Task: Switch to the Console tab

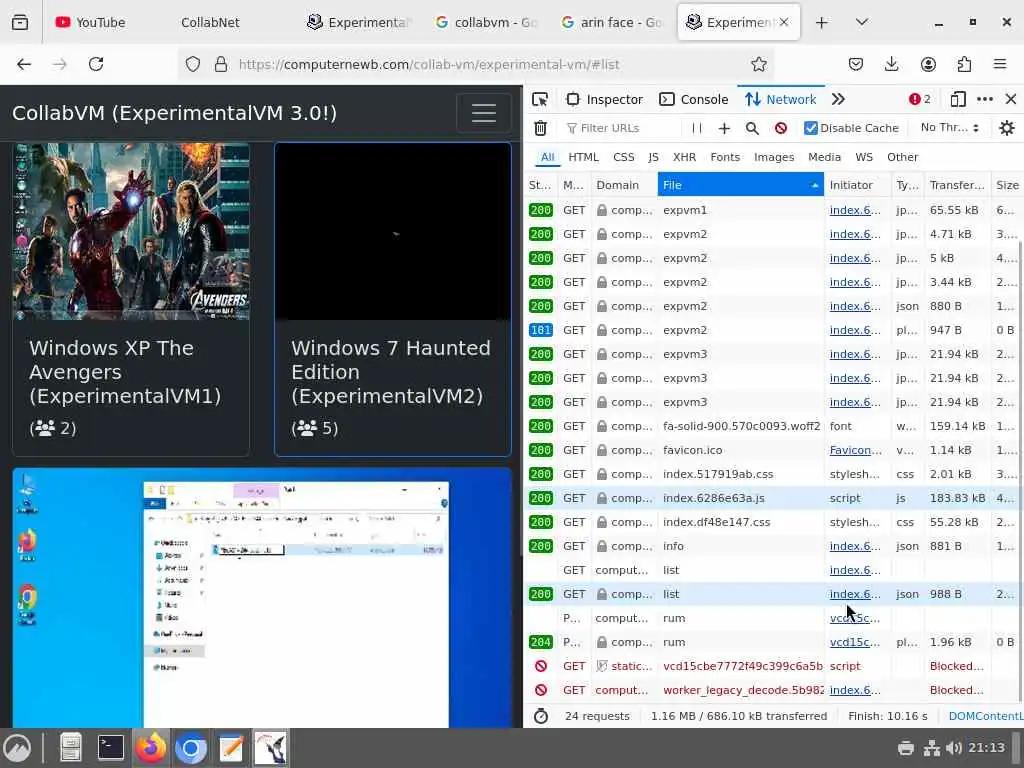Action: tap(694, 99)
